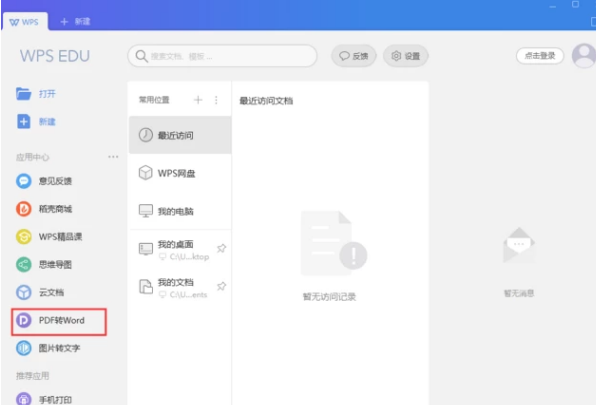Open the 云文档 cloud documents app
This screenshot has height=405, width=596.
tap(40, 292)
